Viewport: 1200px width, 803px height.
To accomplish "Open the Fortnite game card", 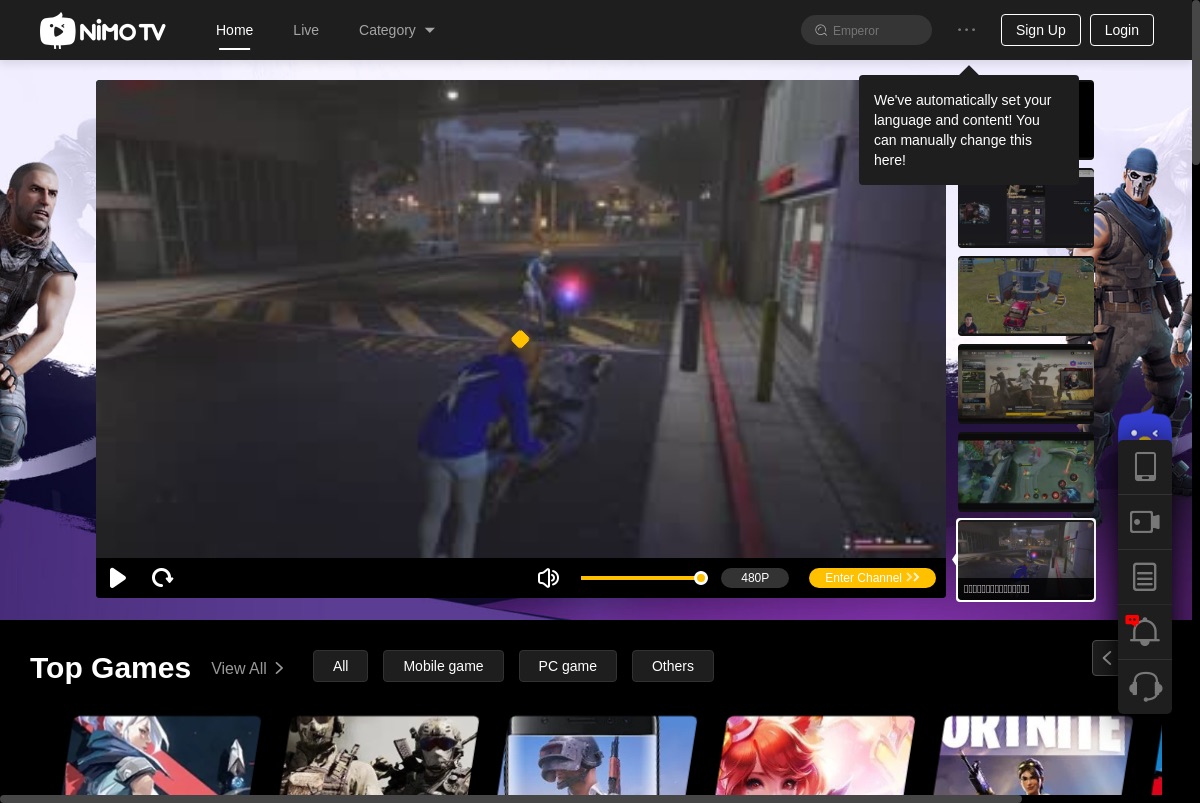I will tap(1034, 757).
